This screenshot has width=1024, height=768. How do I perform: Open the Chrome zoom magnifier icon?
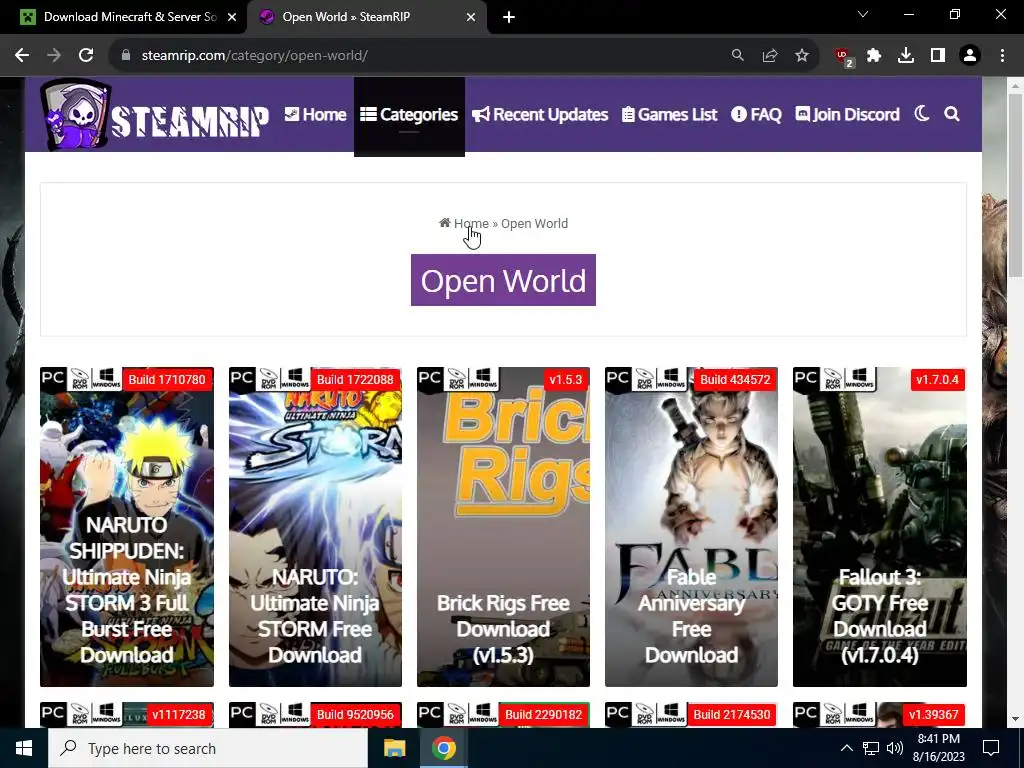coord(737,56)
